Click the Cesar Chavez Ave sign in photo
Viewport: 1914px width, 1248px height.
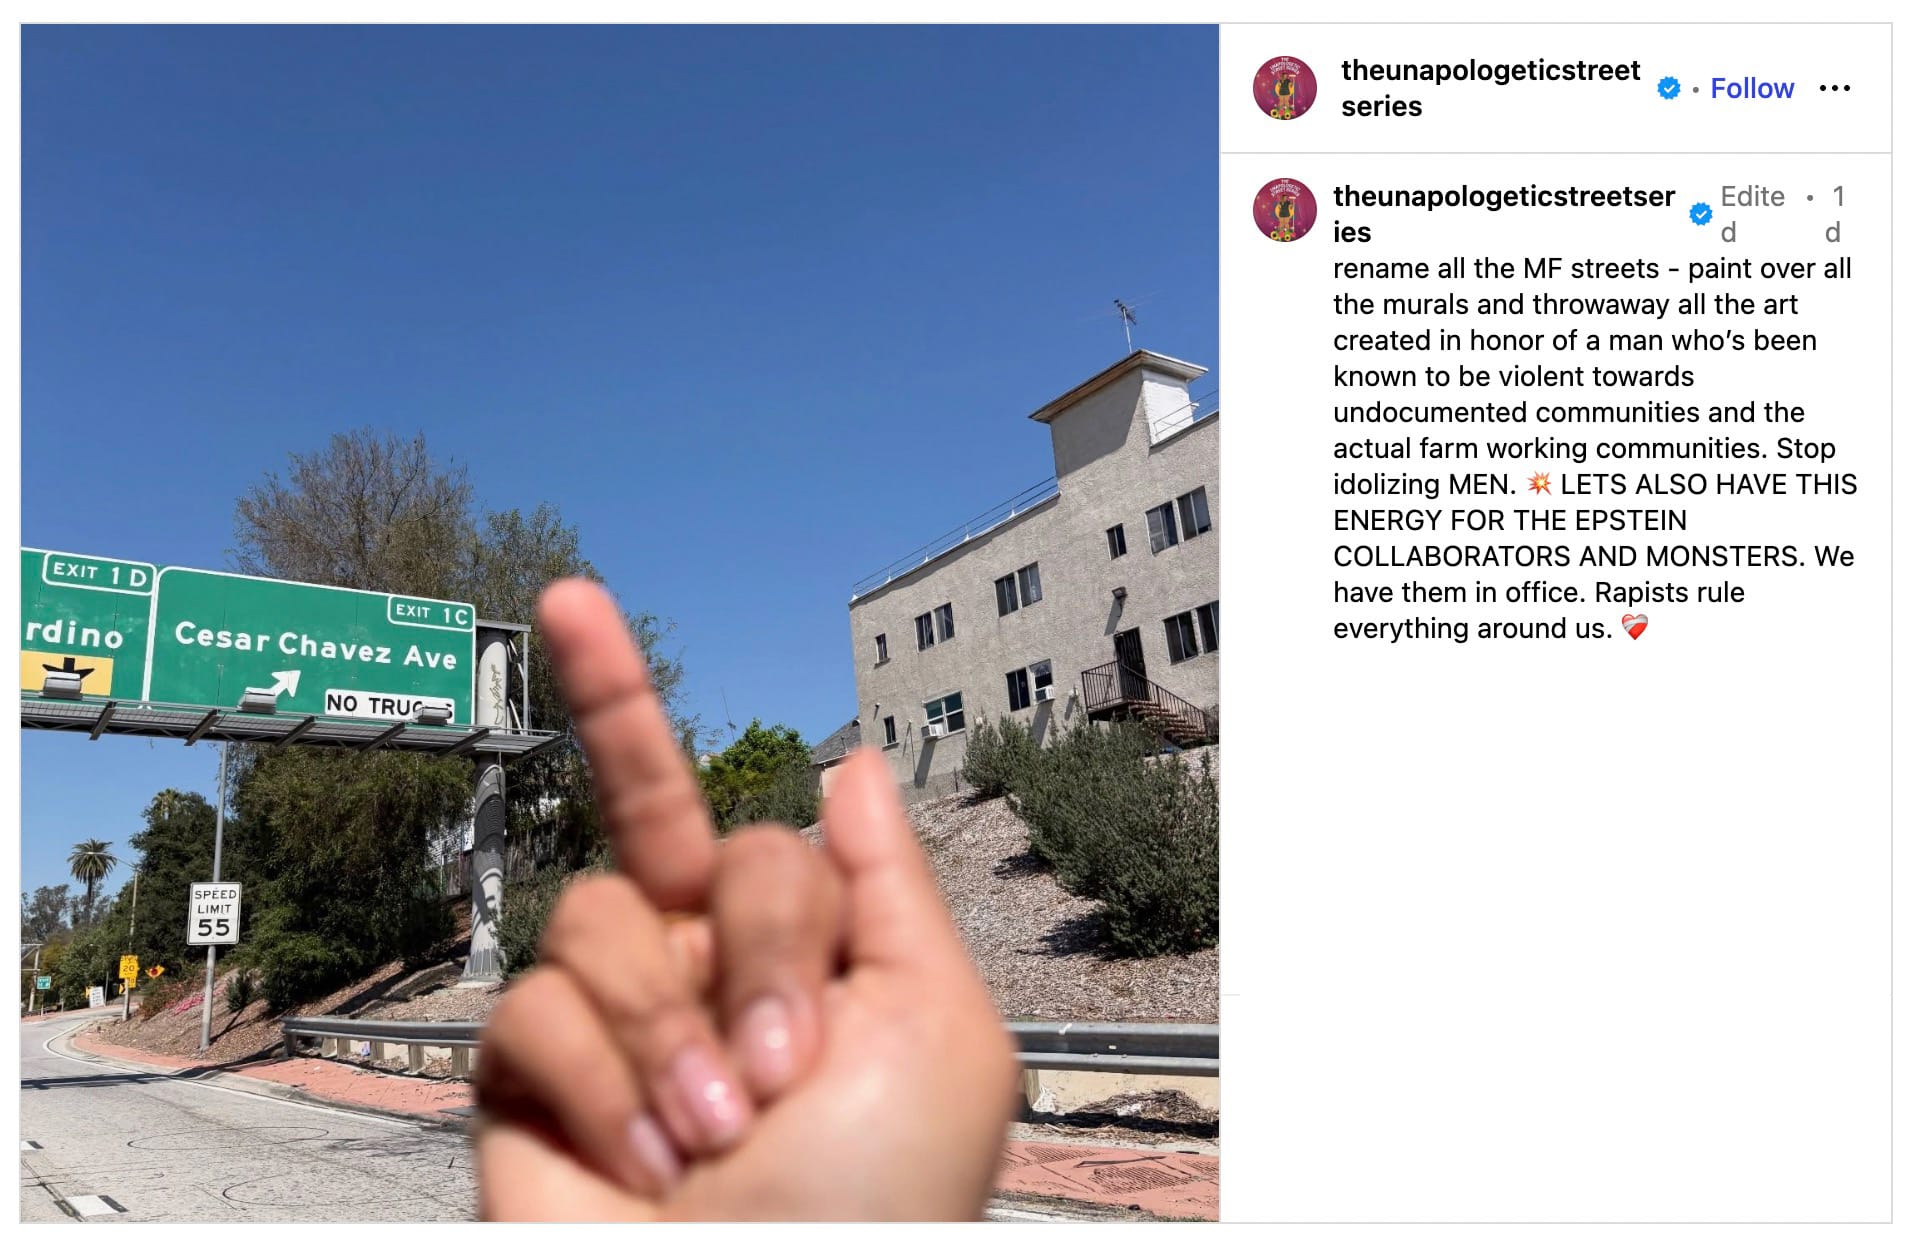(x=312, y=645)
